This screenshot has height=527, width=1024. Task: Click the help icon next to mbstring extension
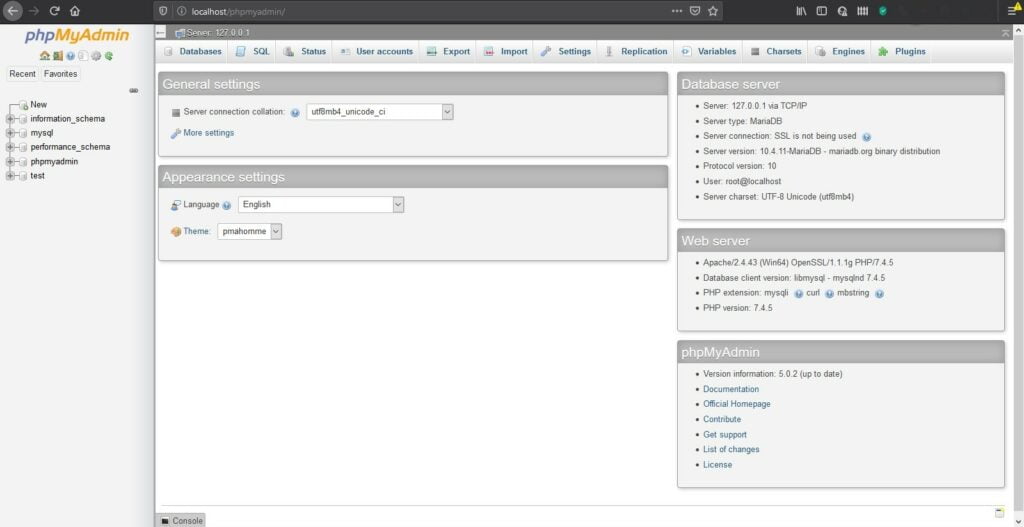879,294
